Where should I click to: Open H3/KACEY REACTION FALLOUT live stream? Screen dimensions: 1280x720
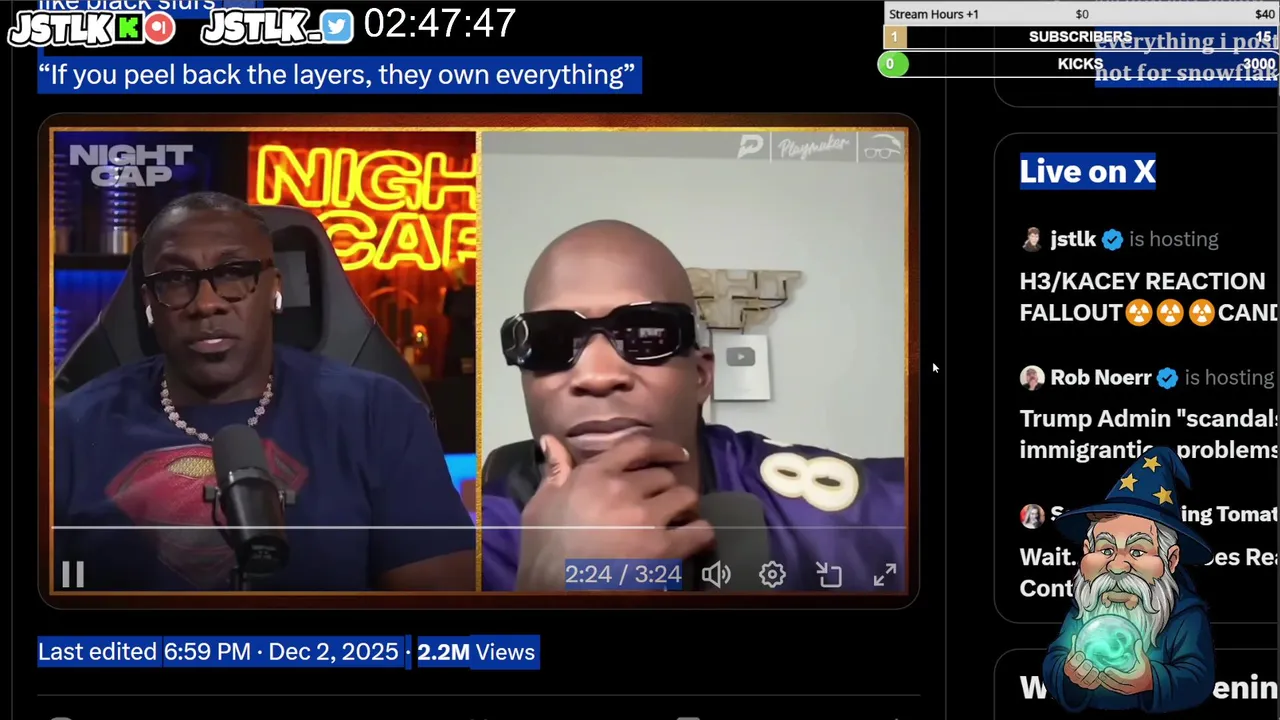click(x=1149, y=297)
